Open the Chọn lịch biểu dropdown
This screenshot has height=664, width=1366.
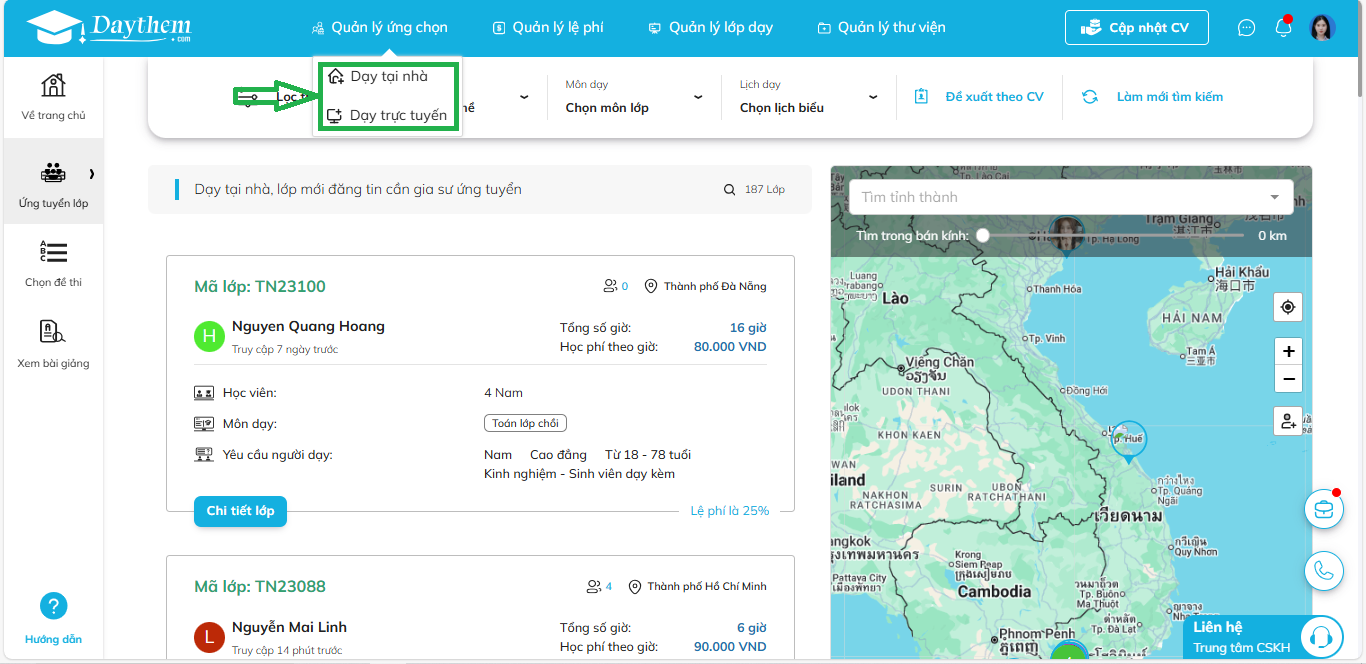(x=809, y=97)
